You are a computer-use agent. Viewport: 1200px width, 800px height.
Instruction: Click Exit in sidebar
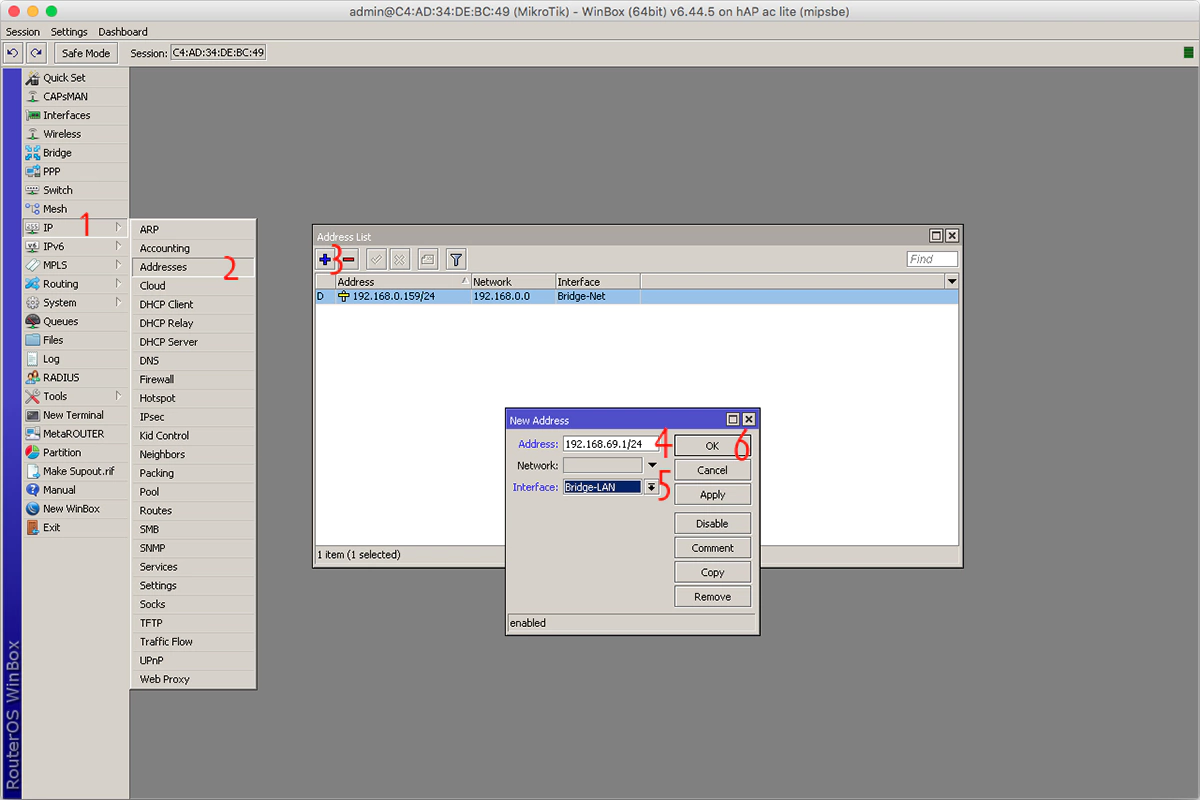pos(76,527)
